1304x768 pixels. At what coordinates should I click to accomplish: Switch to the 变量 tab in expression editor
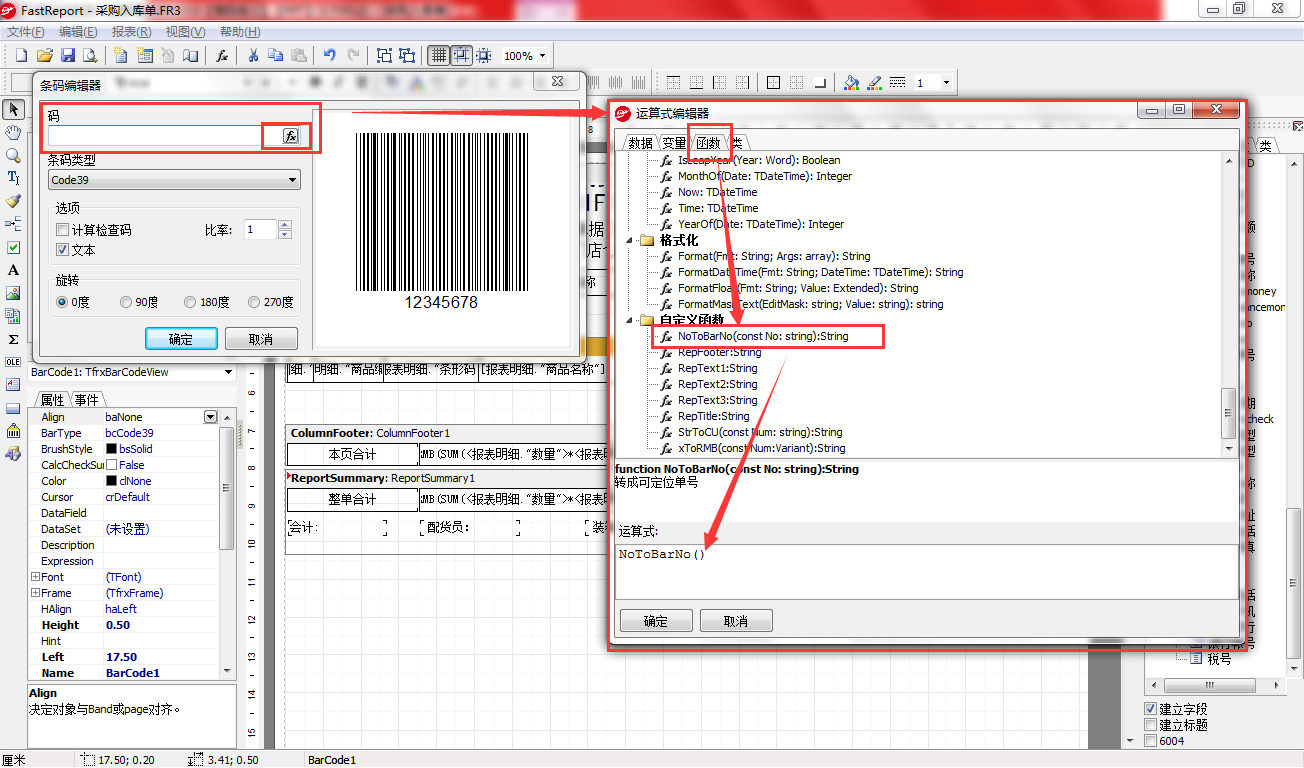pos(674,144)
